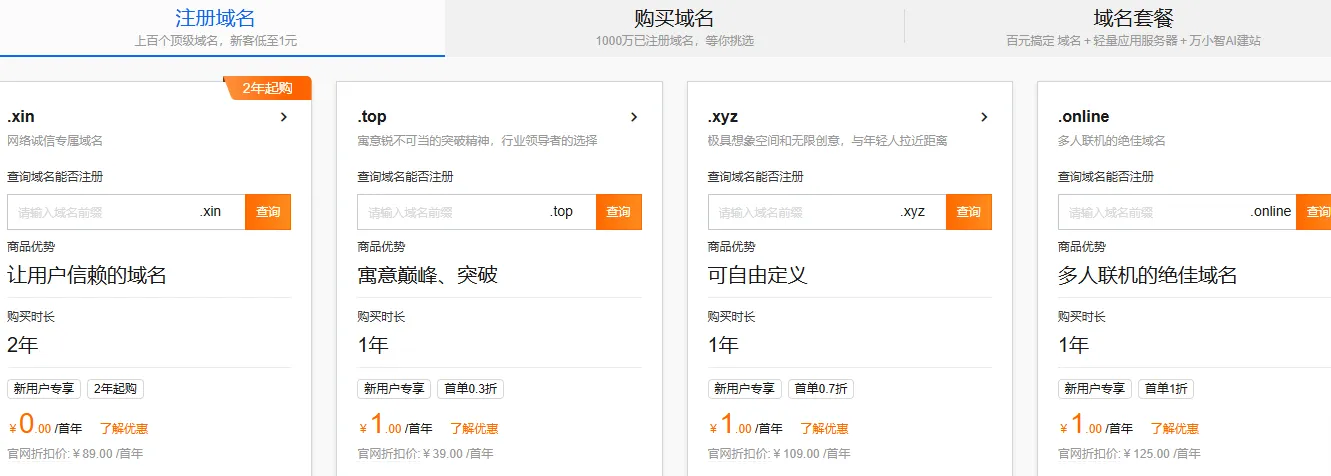Click 多人联机的绝佳域名 advantage heading
The image size is (1331, 476).
pos(1147,275)
